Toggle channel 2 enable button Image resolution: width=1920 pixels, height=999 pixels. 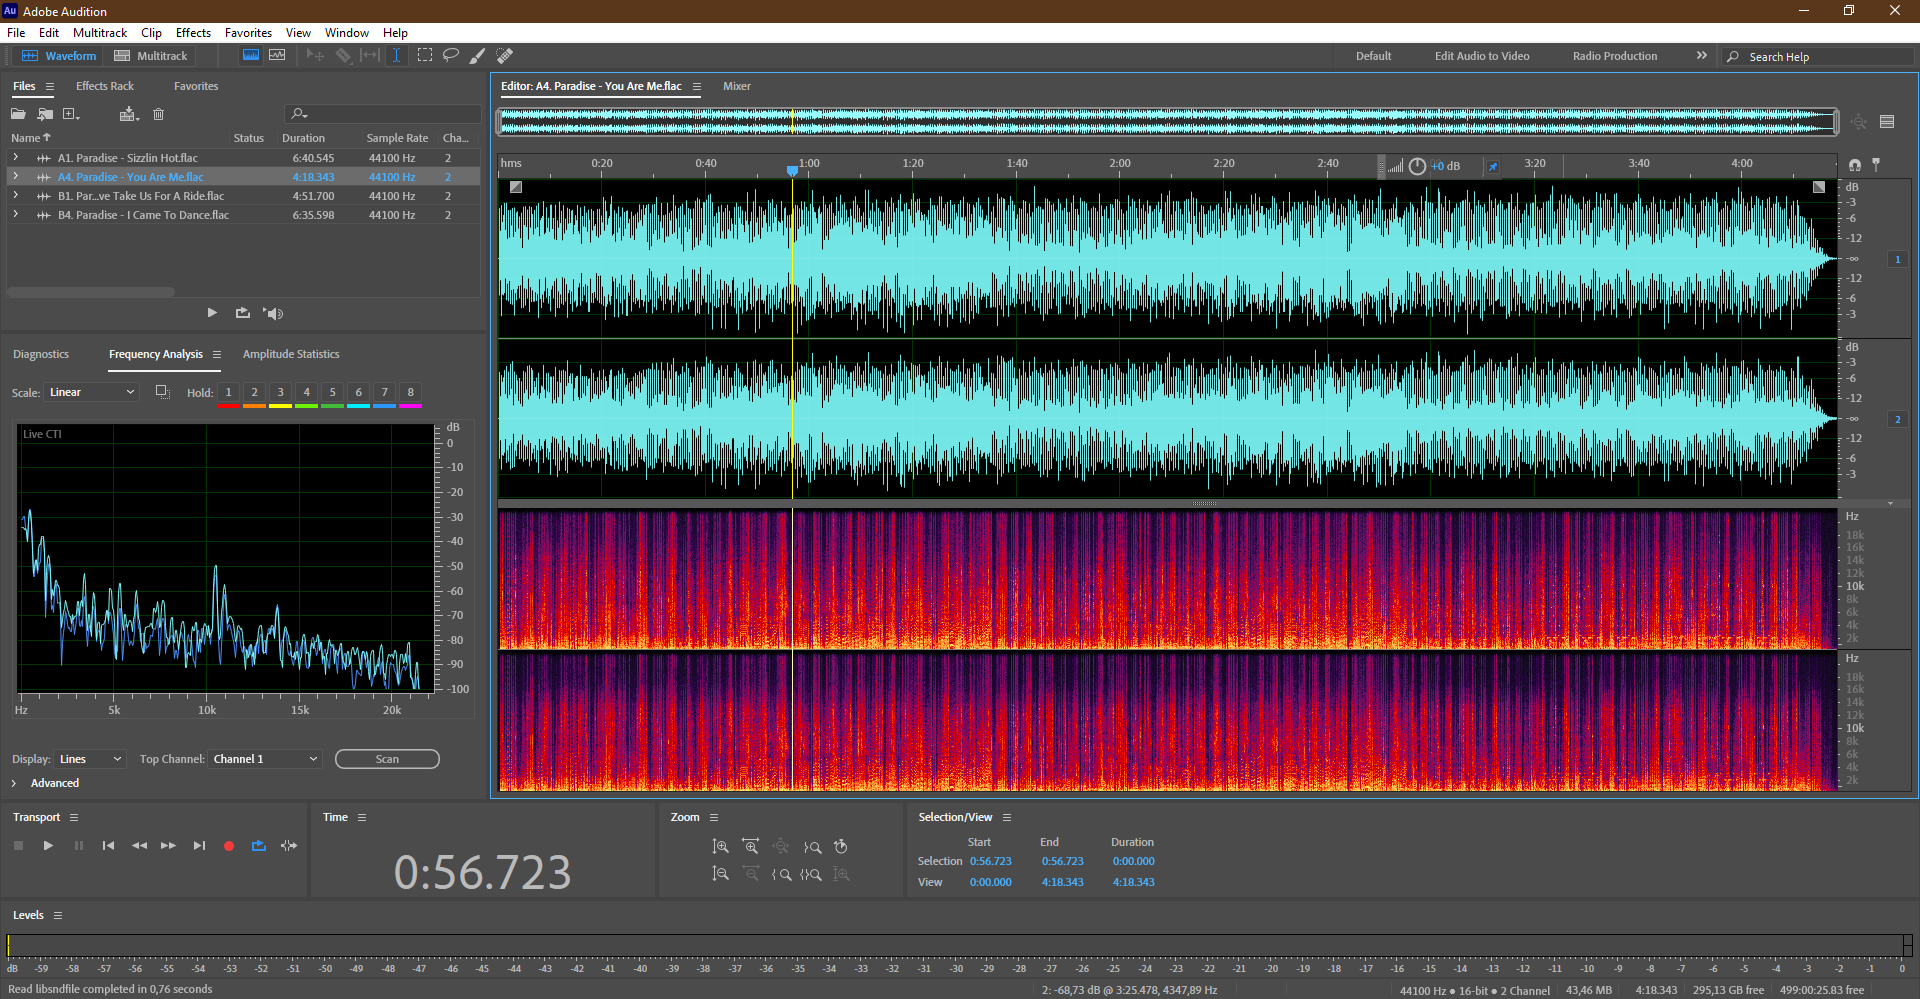click(x=1897, y=419)
